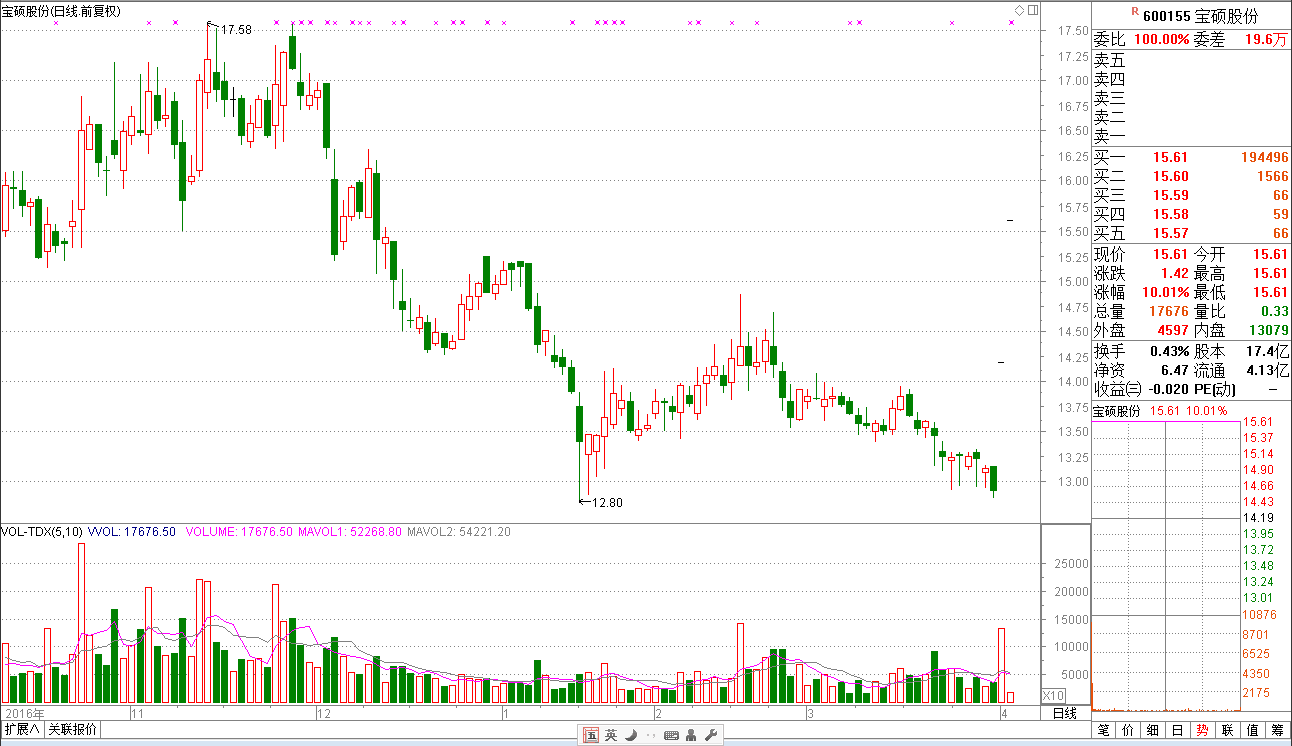The width and height of the screenshot is (1292, 746).
Task: Click the 17.58 high price annotation
Action: pyautogui.click(x=236, y=30)
